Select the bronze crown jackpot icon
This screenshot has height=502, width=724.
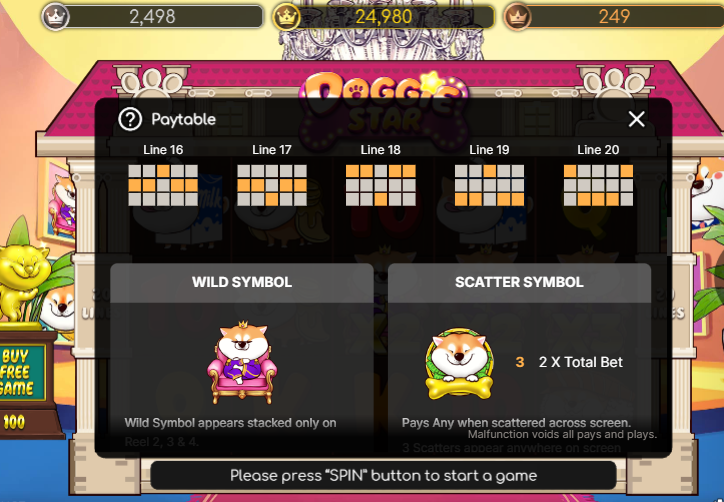click(x=518, y=17)
